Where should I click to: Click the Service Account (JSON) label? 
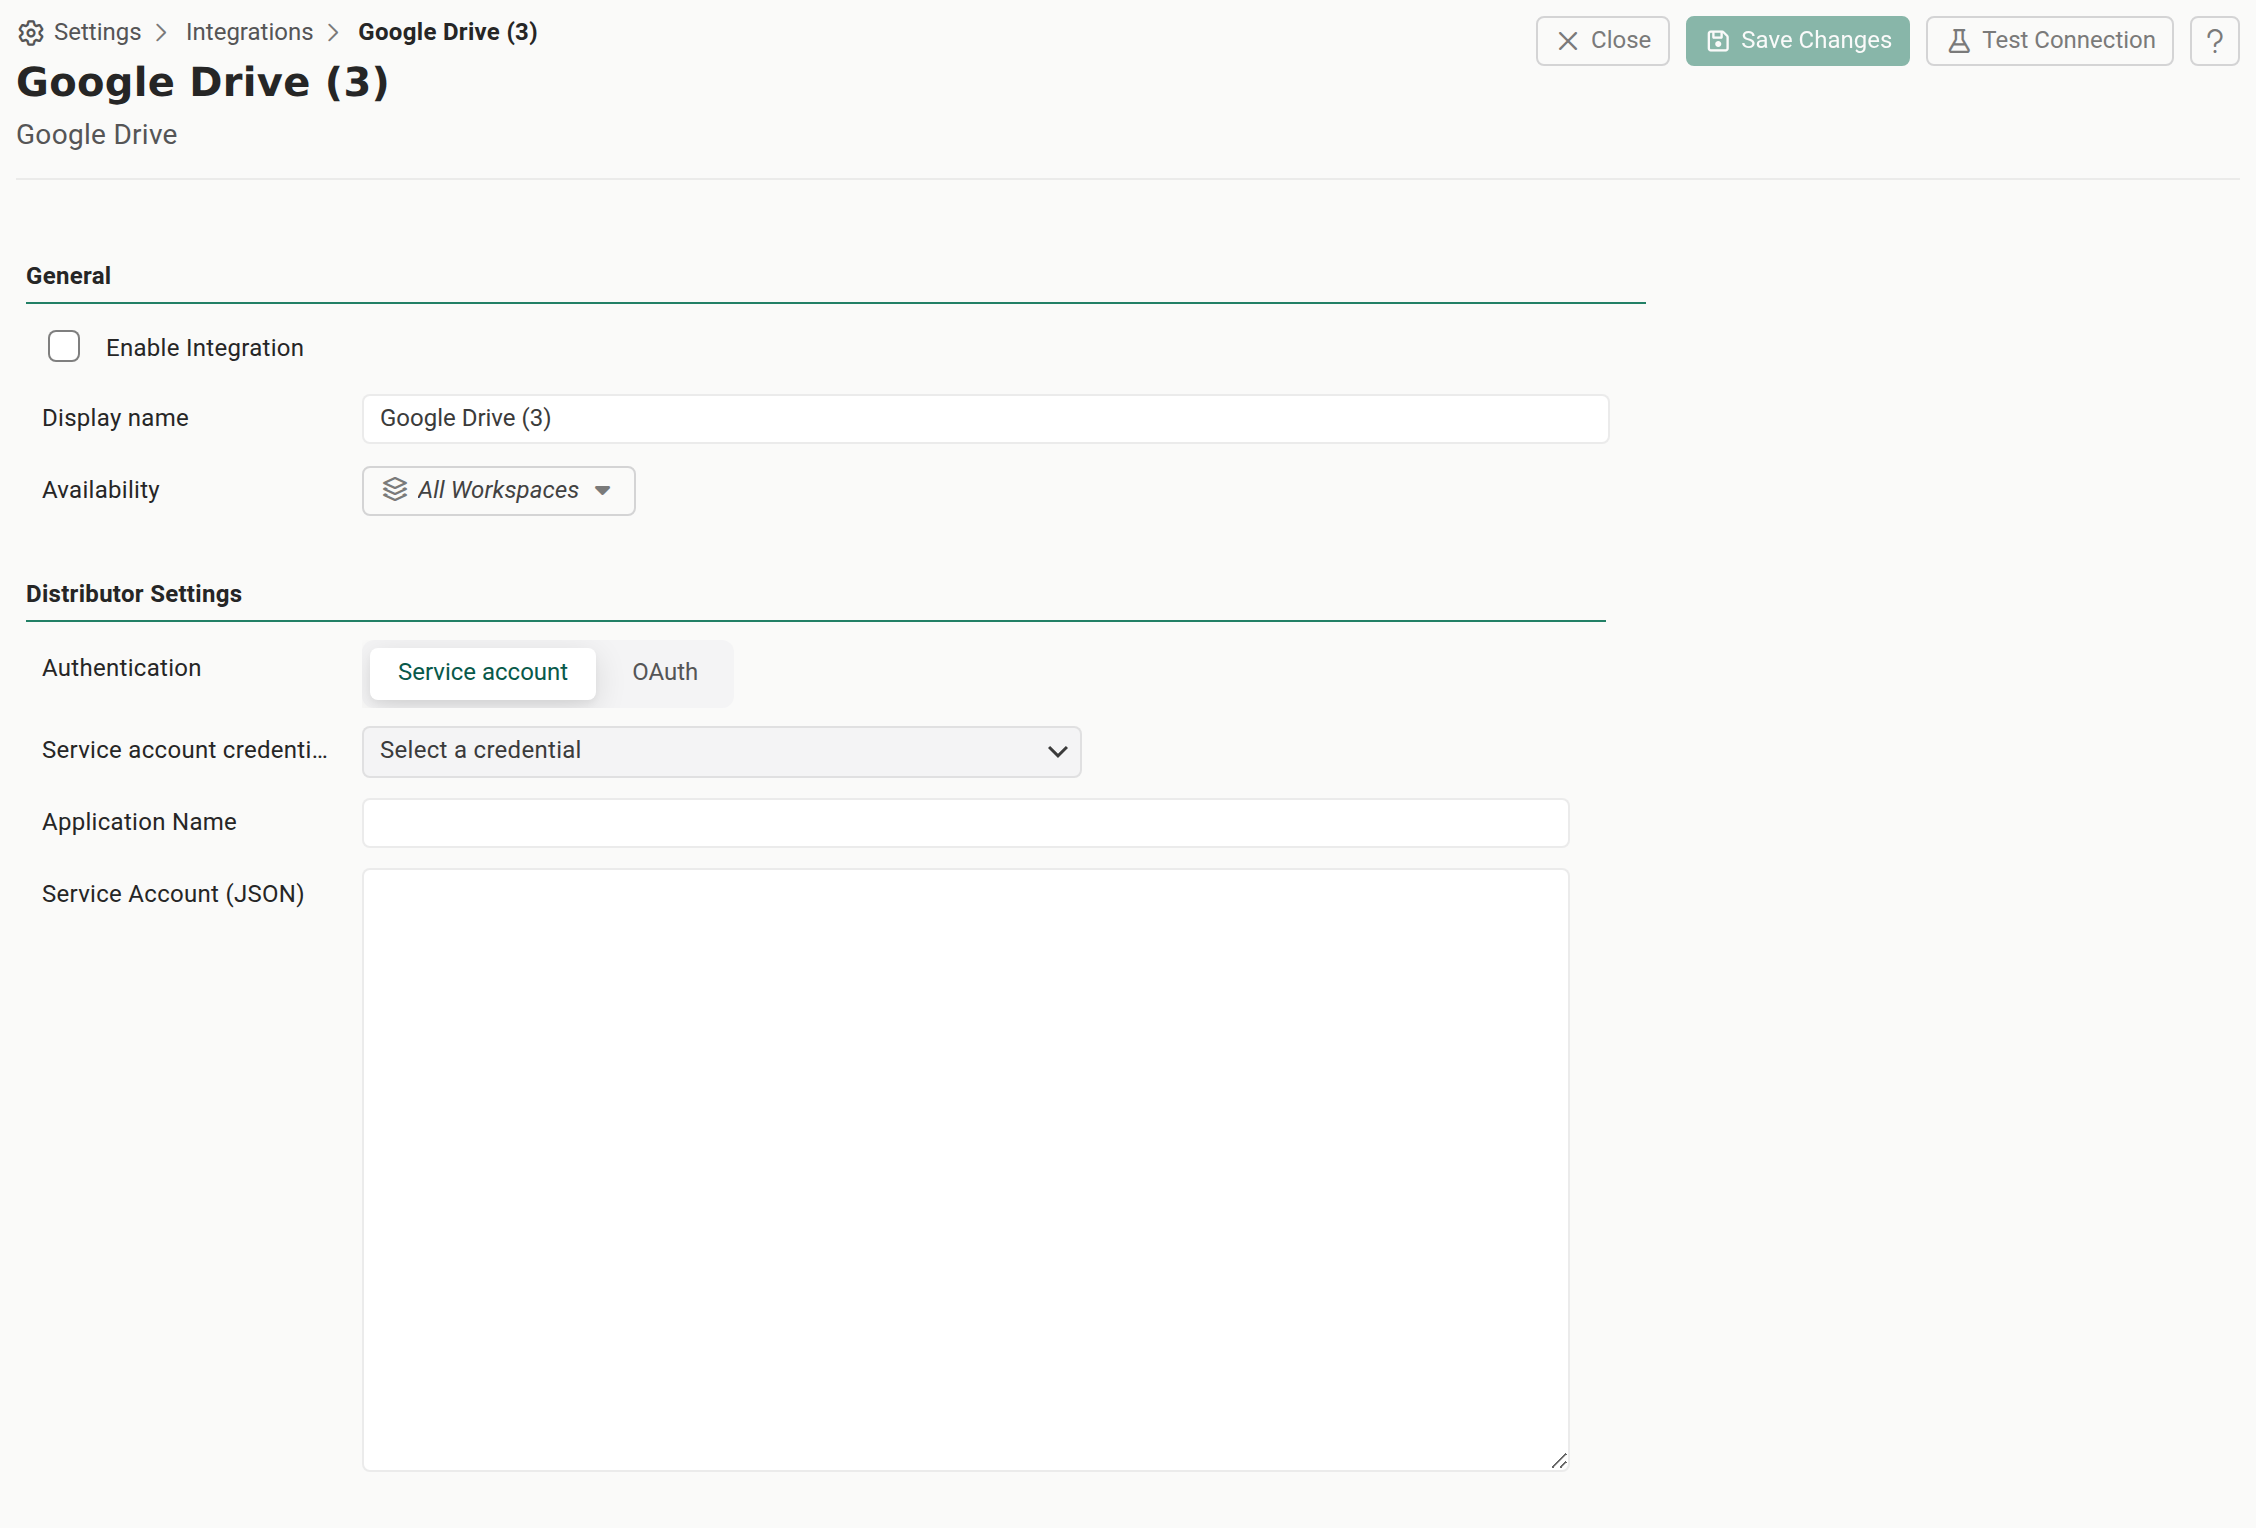pos(173,894)
